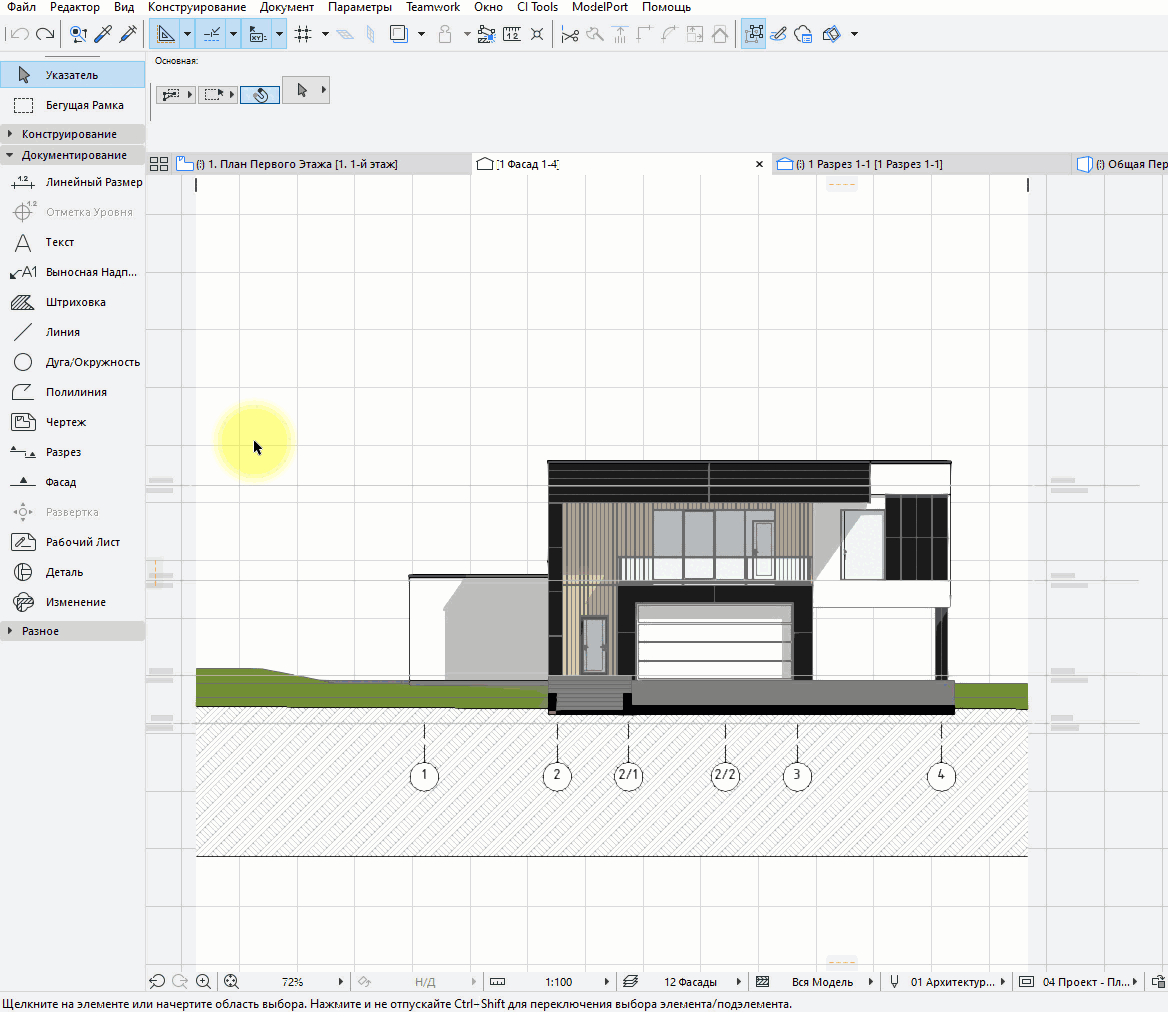Select the Pipette (pick up parameters) tool

[x=102, y=35]
